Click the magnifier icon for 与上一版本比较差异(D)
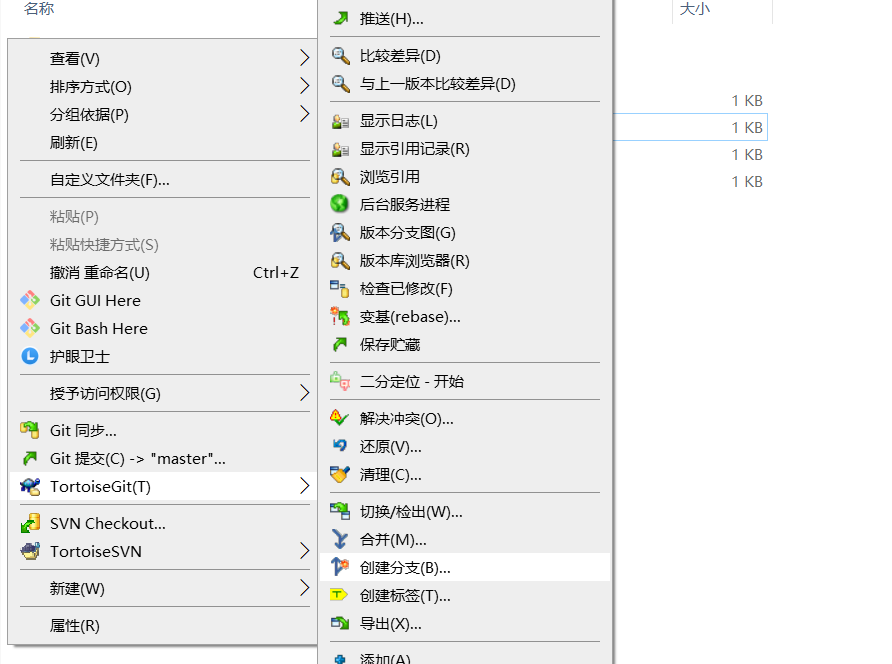 coord(340,84)
